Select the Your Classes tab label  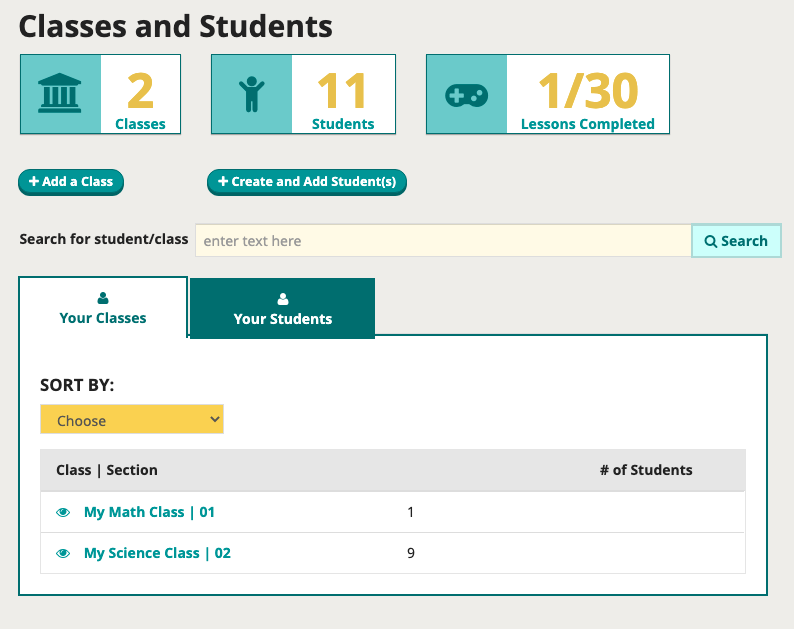click(x=103, y=318)
